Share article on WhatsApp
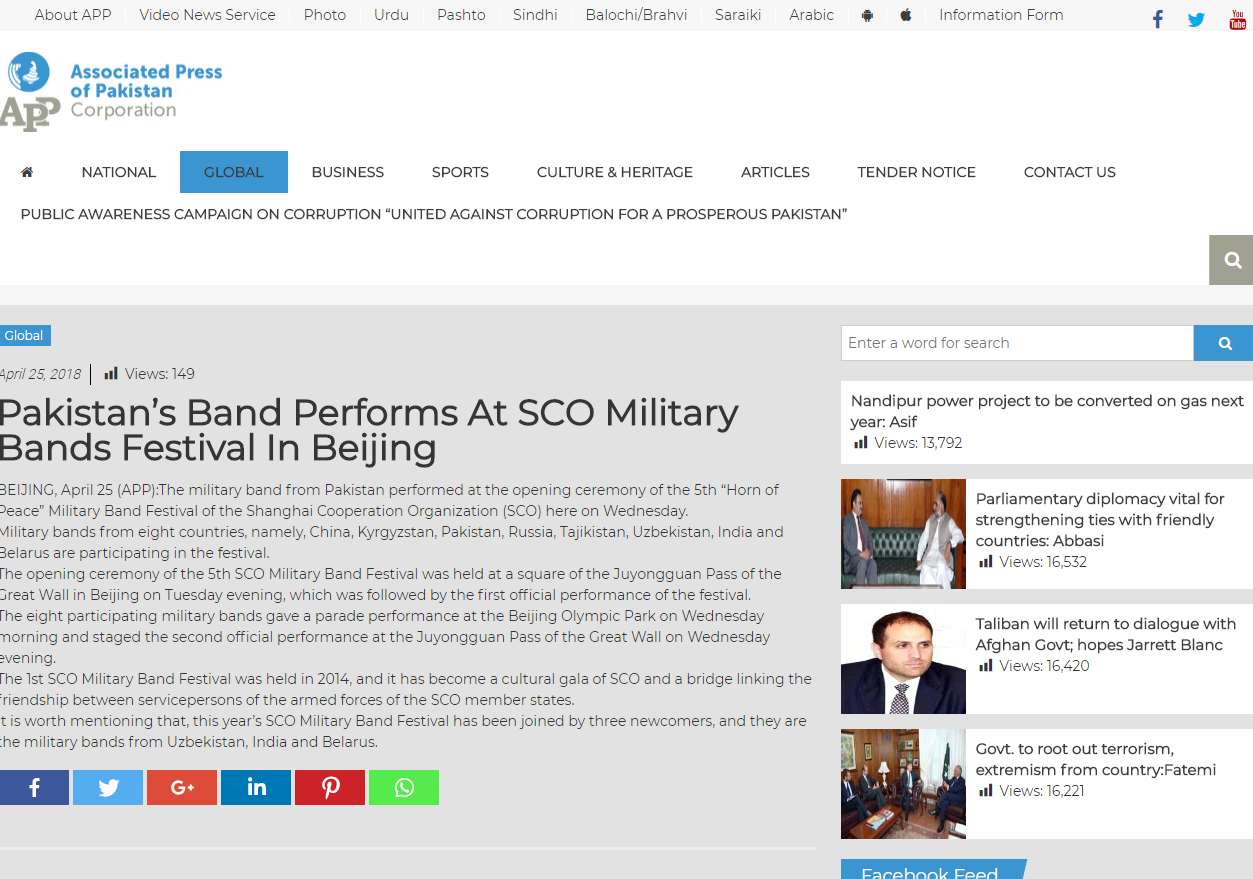Image resolution: width=1253 pixels, height=879 pixels. [x=404, y=788]
